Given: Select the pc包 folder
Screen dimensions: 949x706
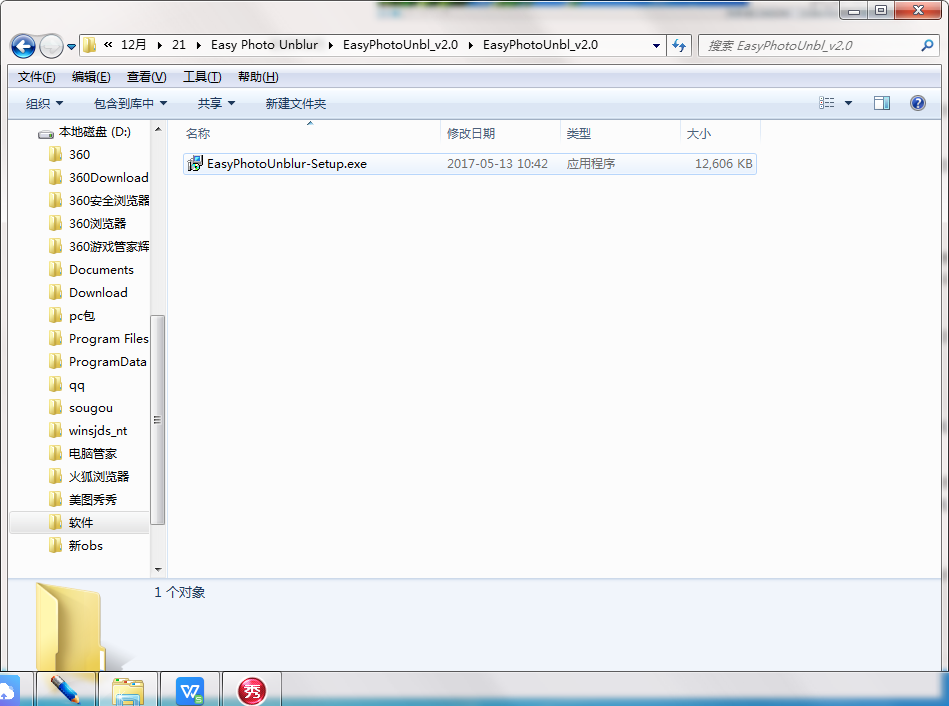Looking at the screenshot, I should click(71, 315).
